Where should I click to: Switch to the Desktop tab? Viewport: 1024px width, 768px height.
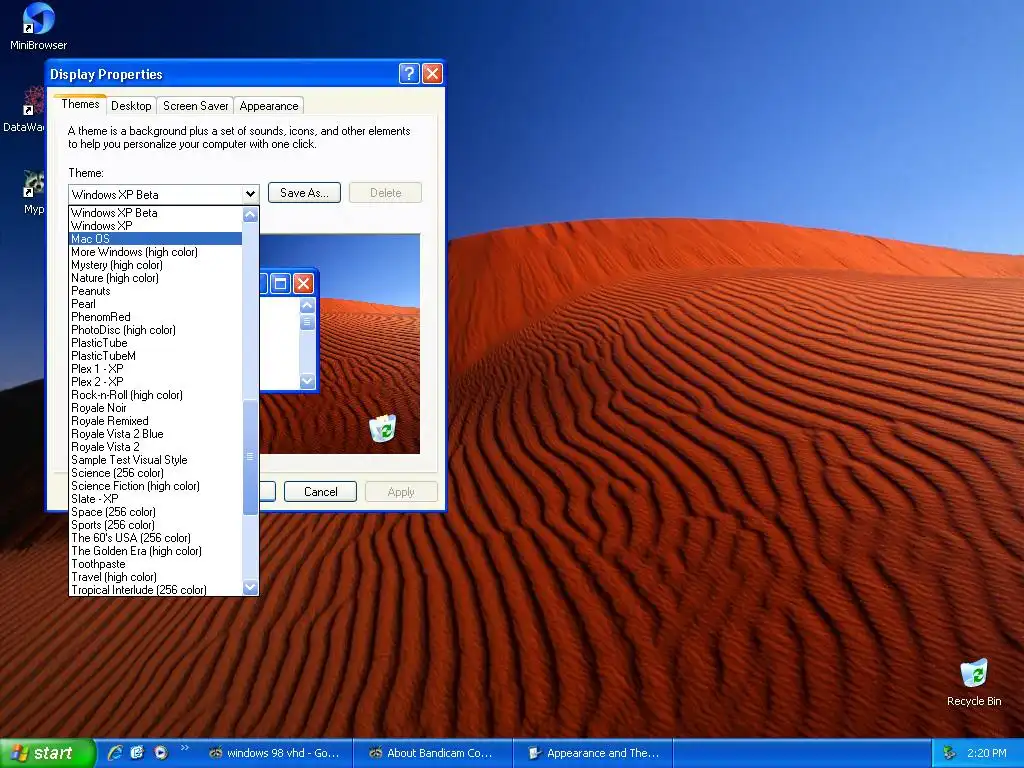click(131, 106)
